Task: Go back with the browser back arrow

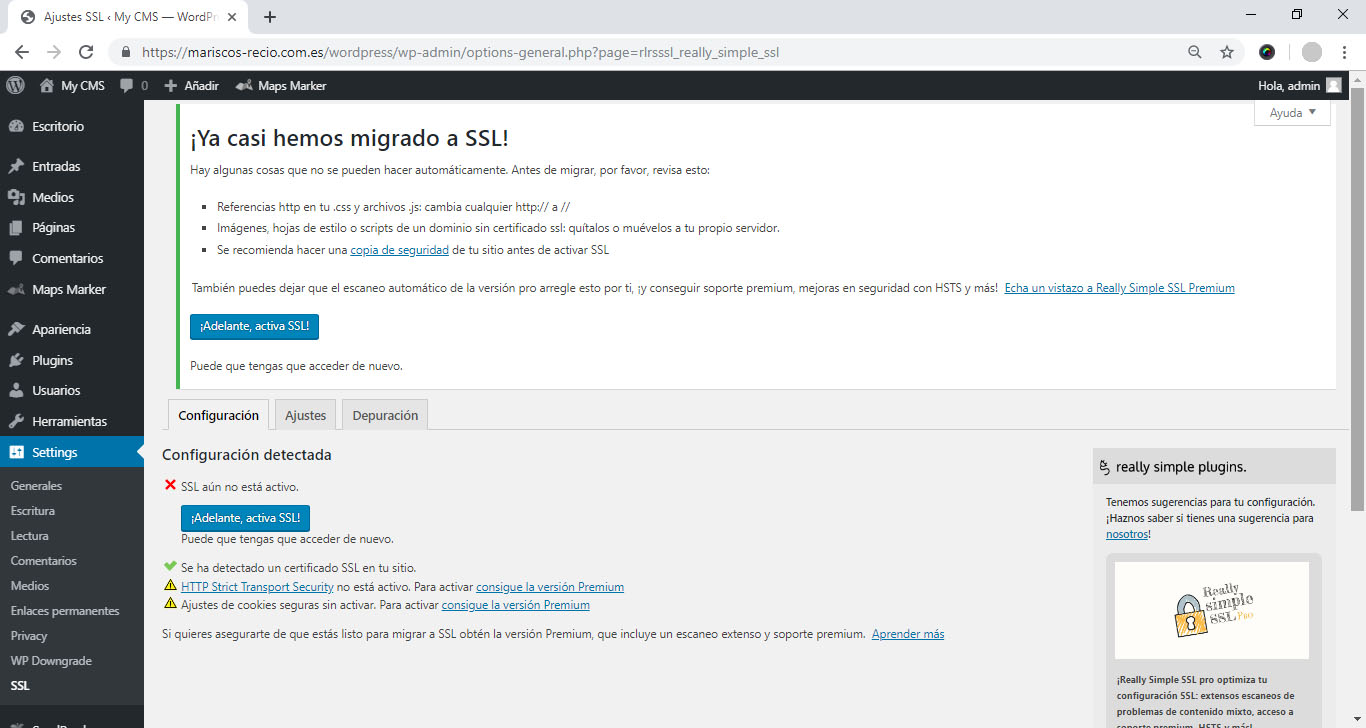Action: pos(22,52)
